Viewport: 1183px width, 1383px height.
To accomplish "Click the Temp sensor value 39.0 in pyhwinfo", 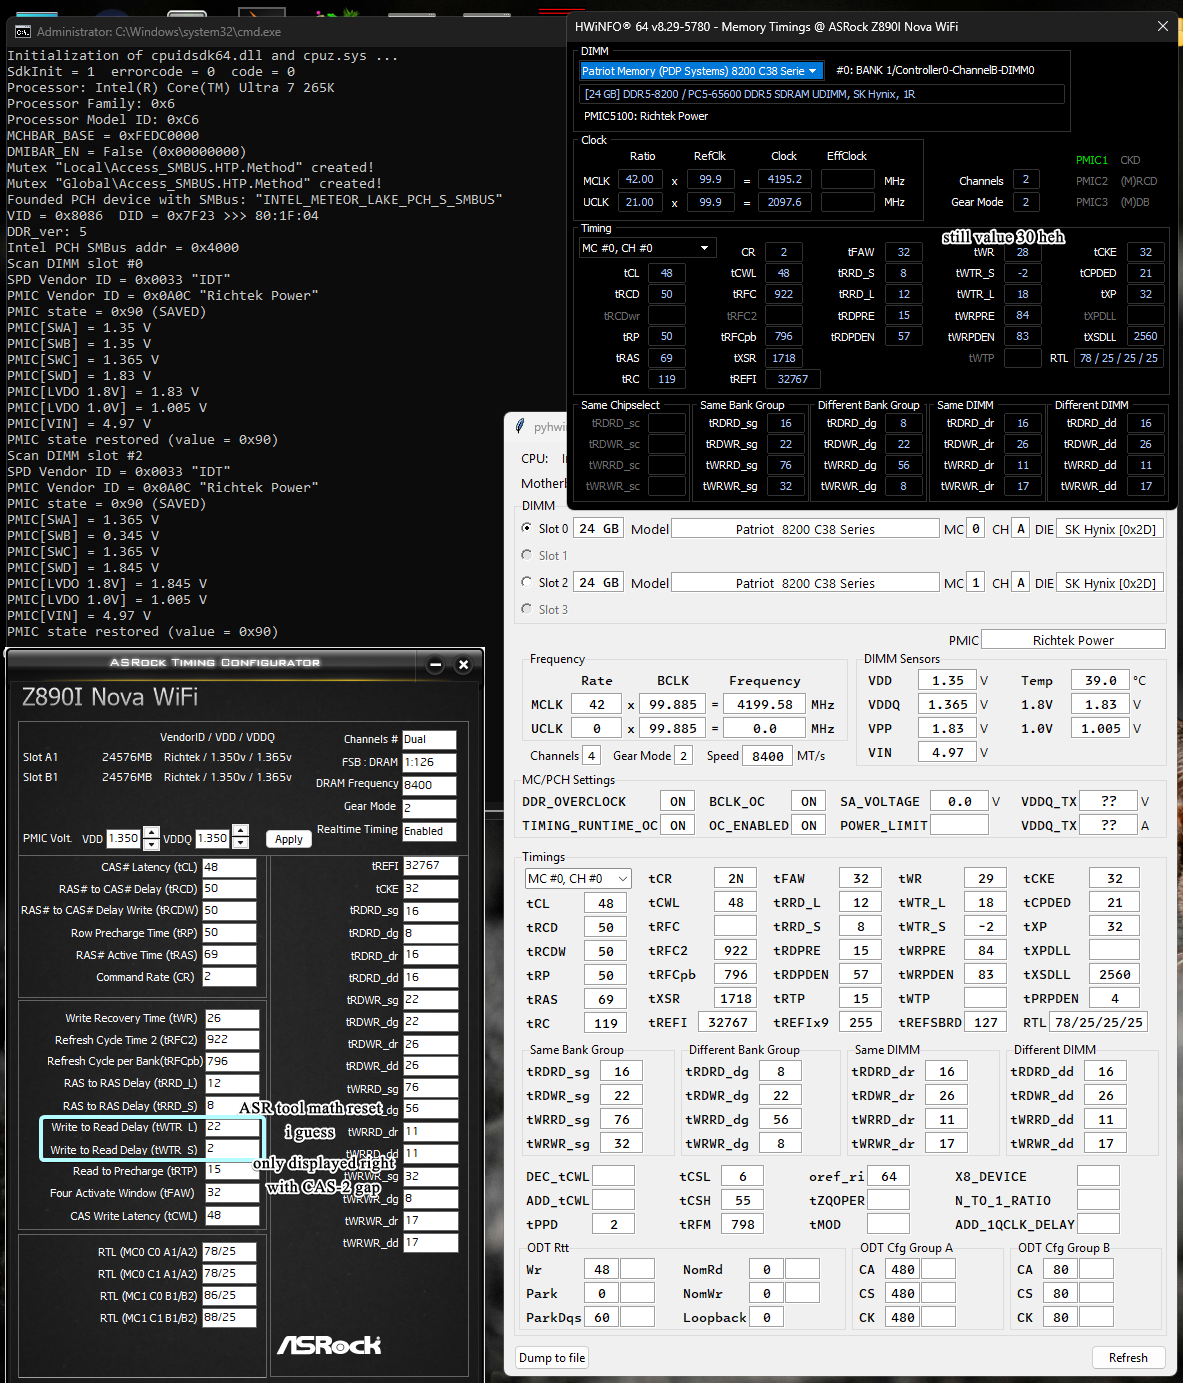I will (1100, 680).
